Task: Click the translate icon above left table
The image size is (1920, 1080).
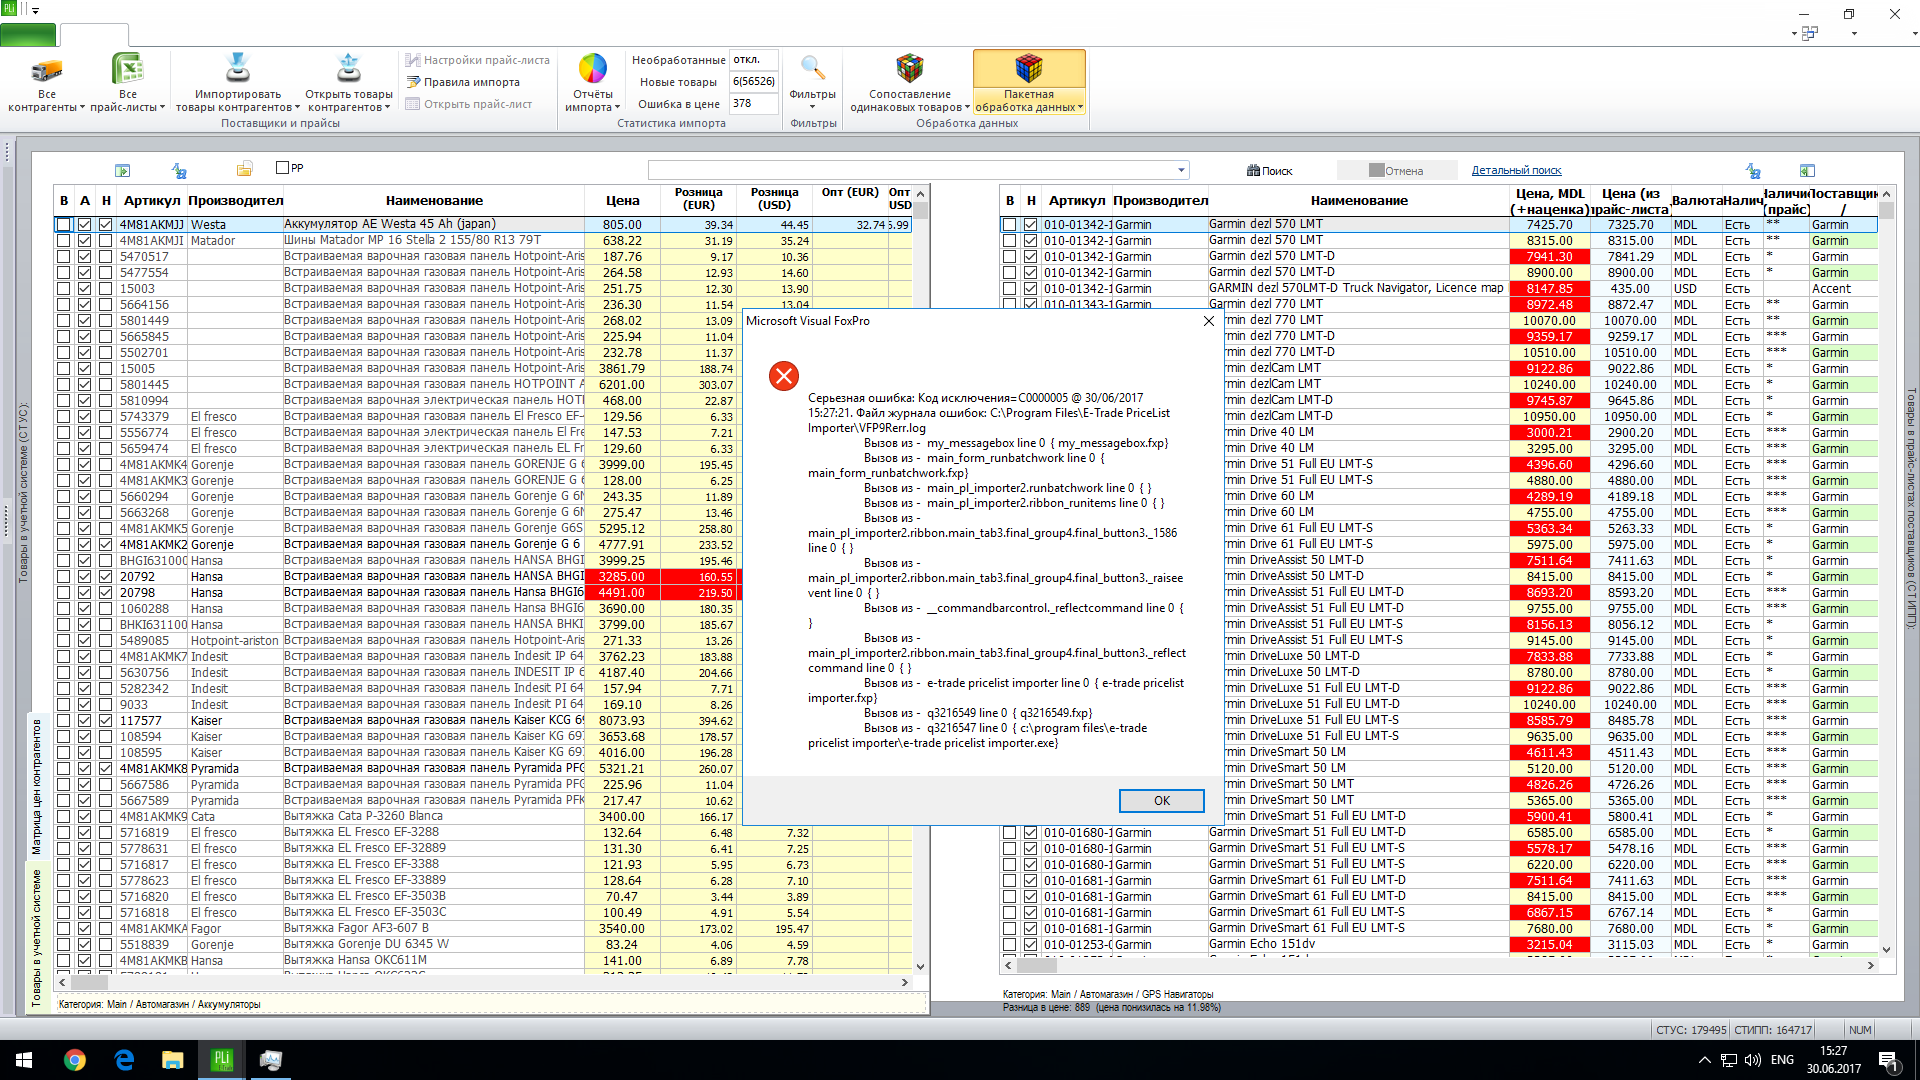Action: 179,171
